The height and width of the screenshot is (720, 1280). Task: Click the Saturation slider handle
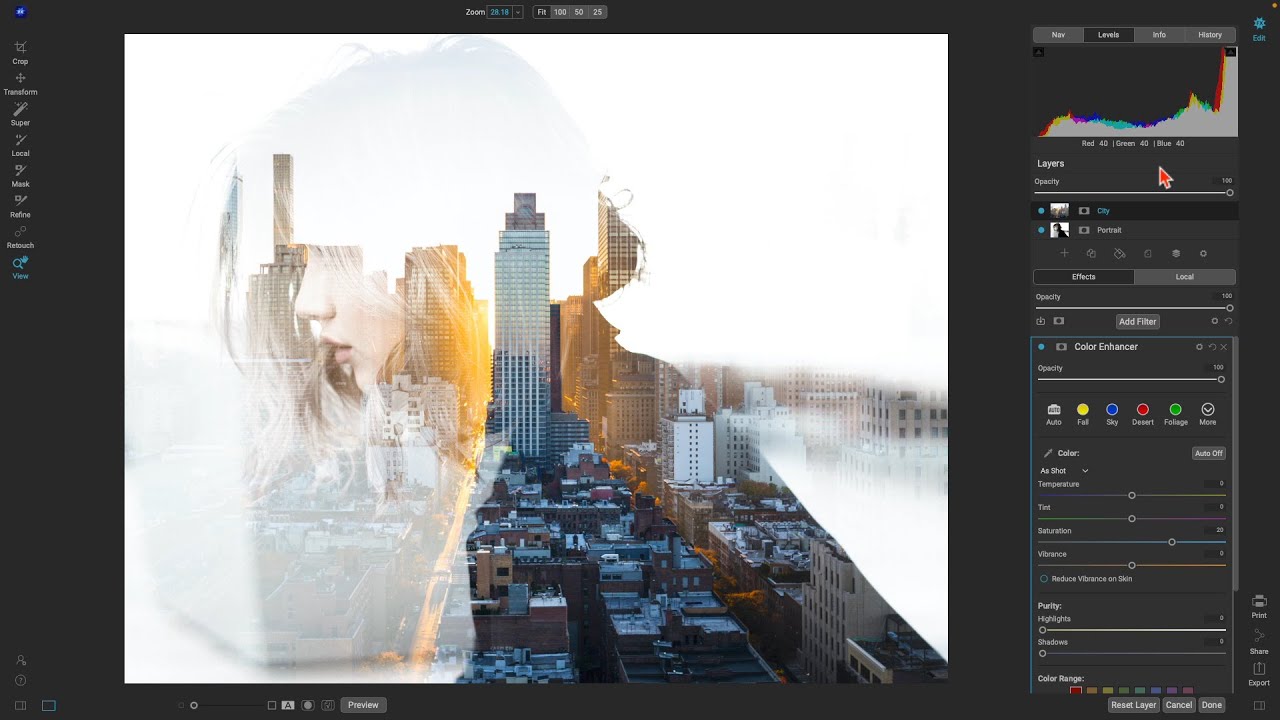tap(1172, 542)
